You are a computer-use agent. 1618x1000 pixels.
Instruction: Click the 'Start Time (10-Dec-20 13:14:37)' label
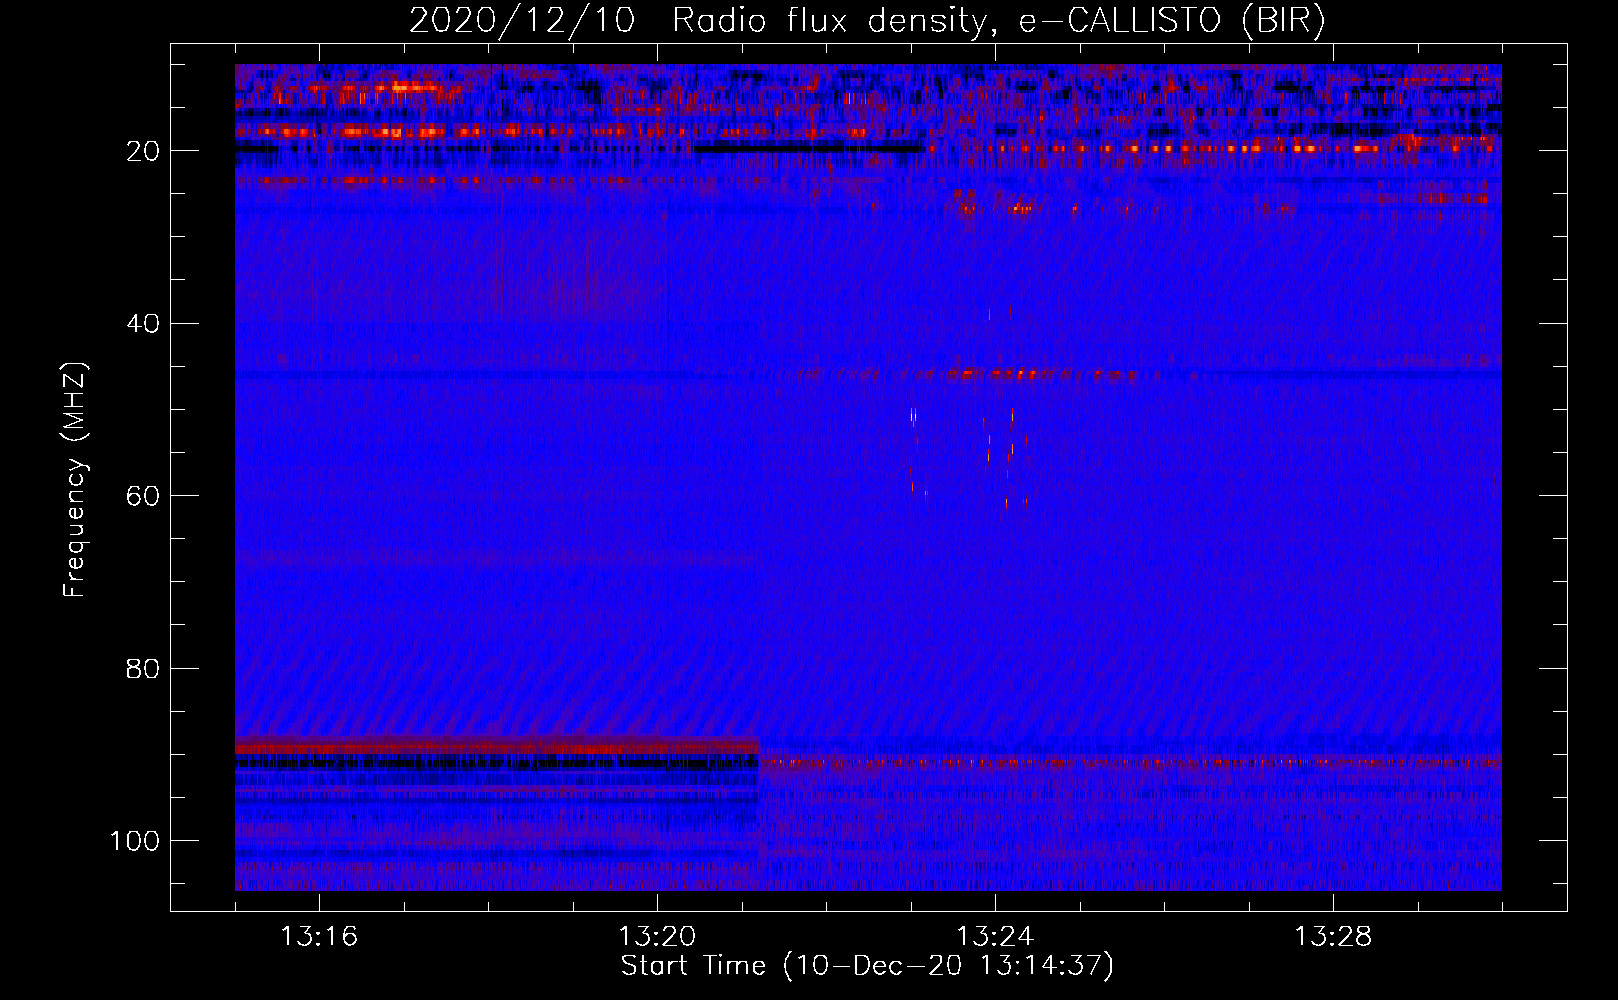click(x=867, y=966)
